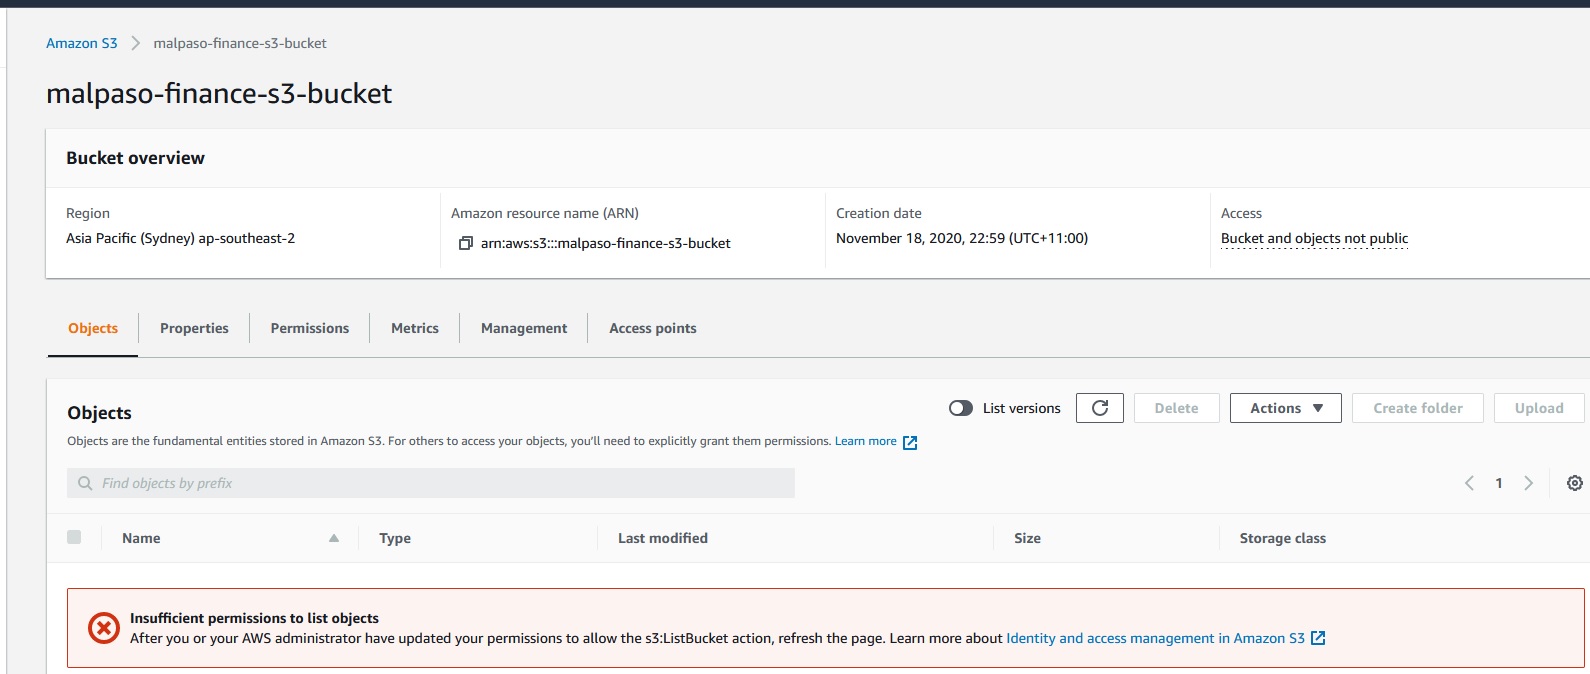1590x674 pixels.
Task: Go to the next page using right chevron
Action: [1528, 483]
